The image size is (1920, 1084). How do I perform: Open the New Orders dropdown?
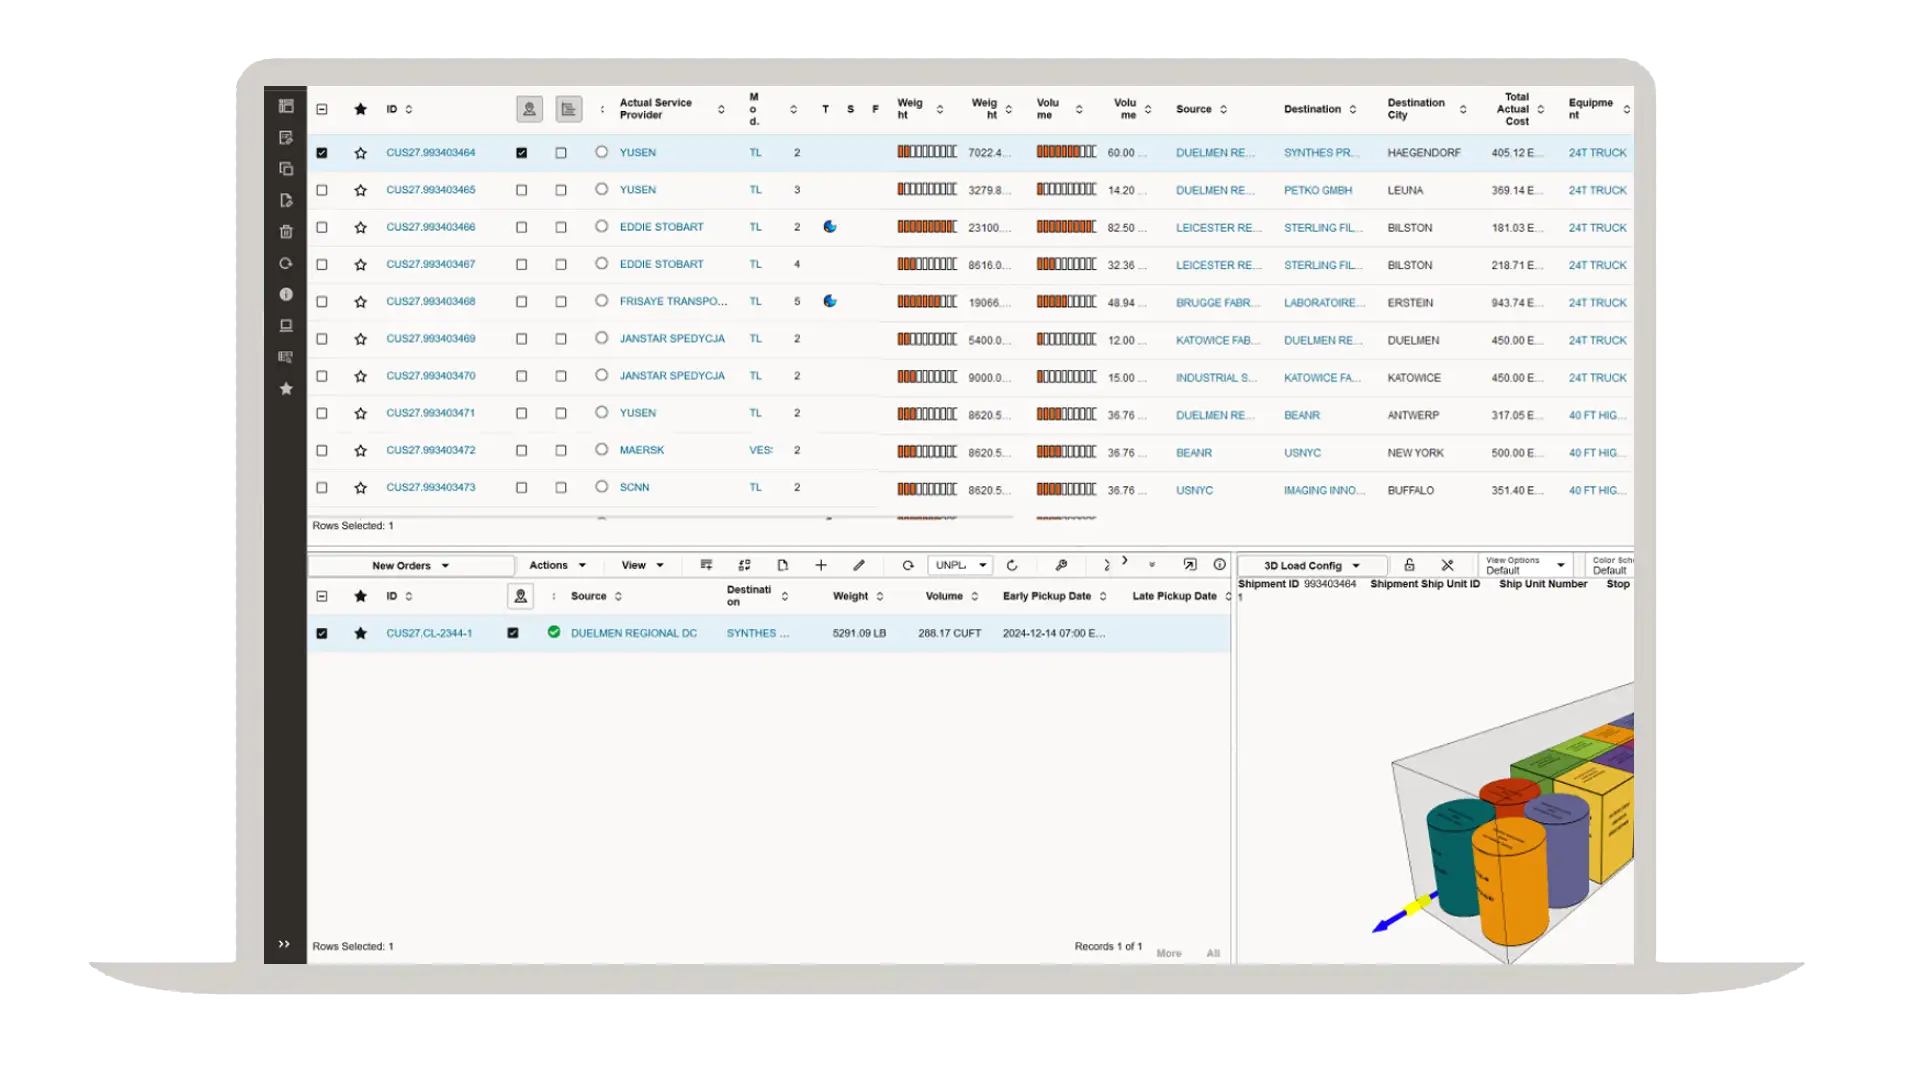[410, 566]
